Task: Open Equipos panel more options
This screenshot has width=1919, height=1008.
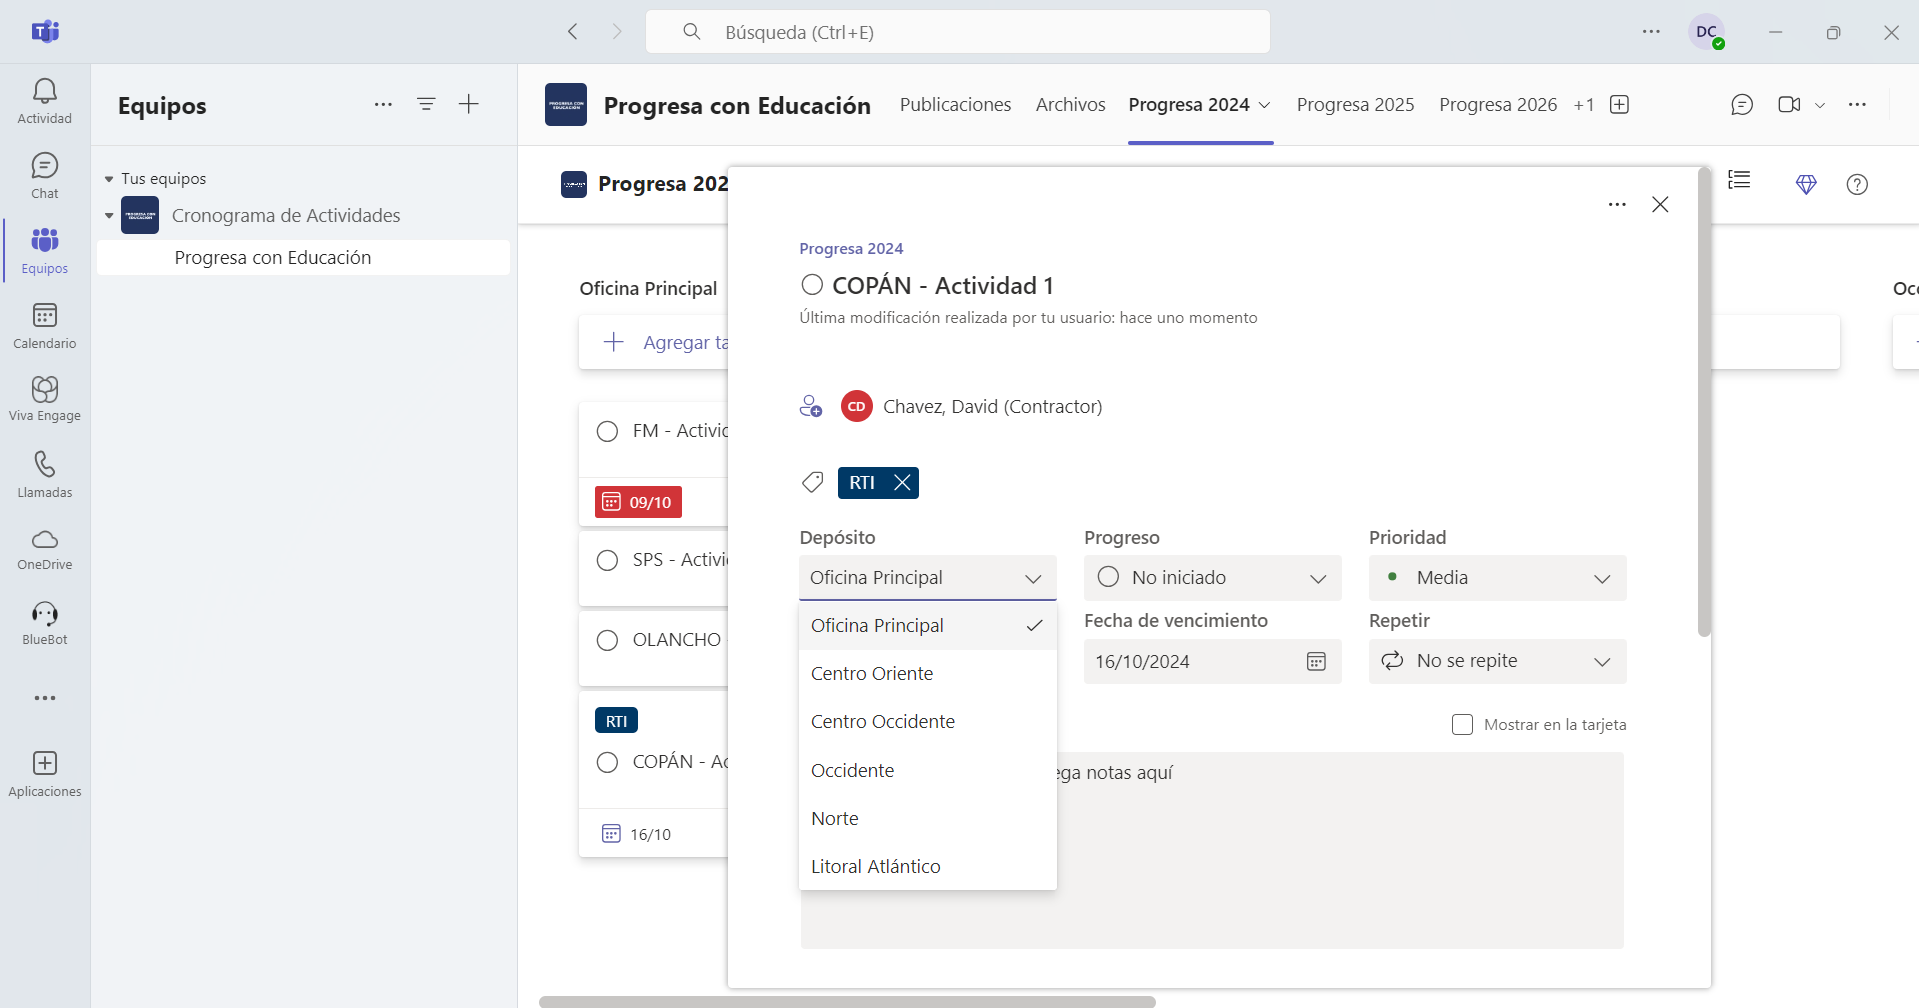Action: (x=383, y=104)
